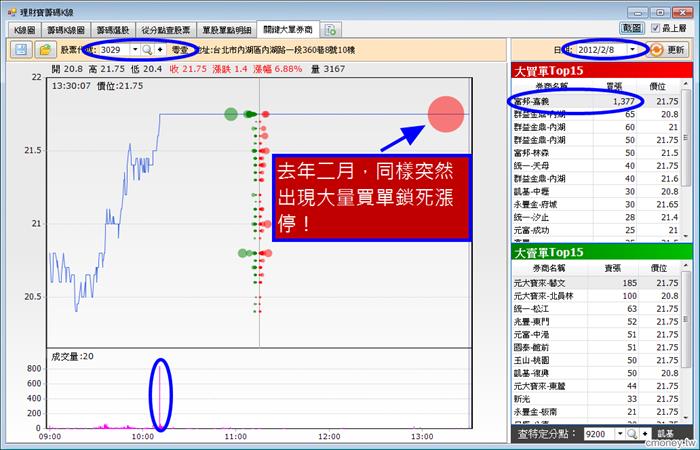The height and width of the screenshot is (450, 700).
Task: Select the 元富-成功 buy row
Action: tap(596, 230)
